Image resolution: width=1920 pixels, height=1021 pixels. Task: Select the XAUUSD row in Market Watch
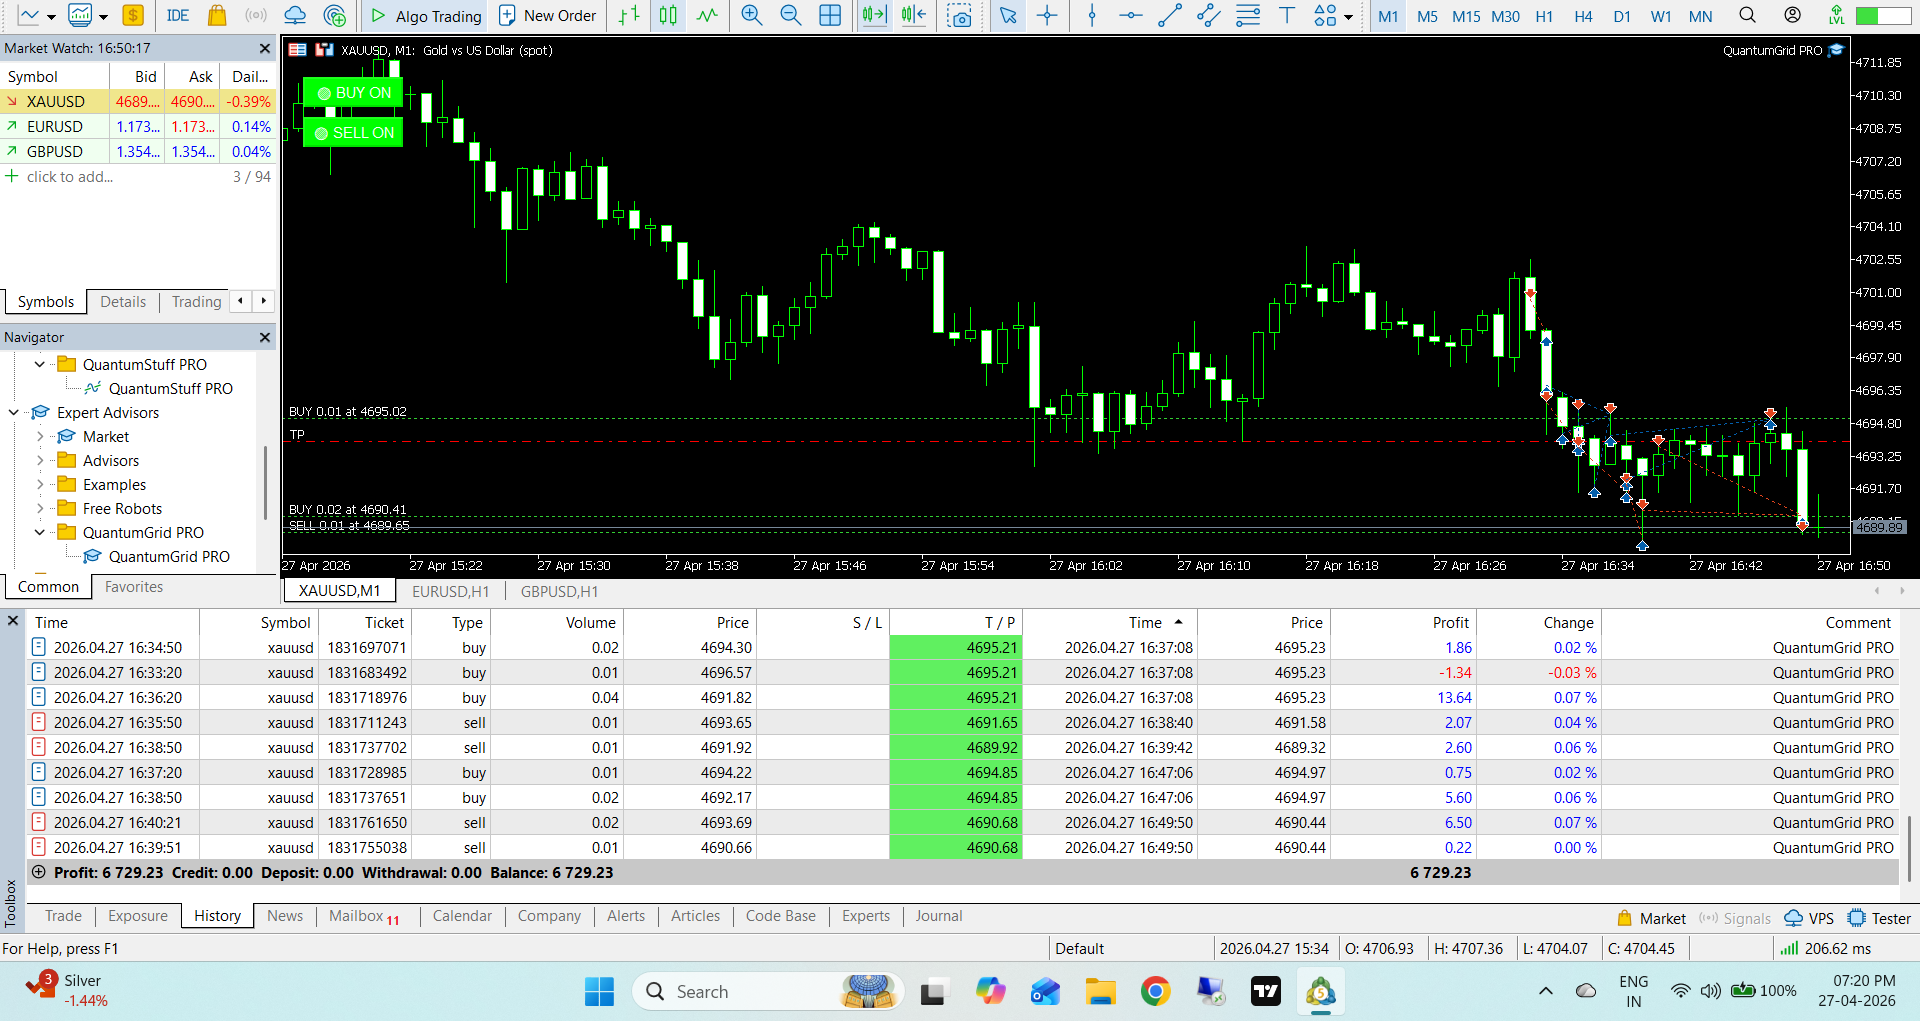pos(138,102)
